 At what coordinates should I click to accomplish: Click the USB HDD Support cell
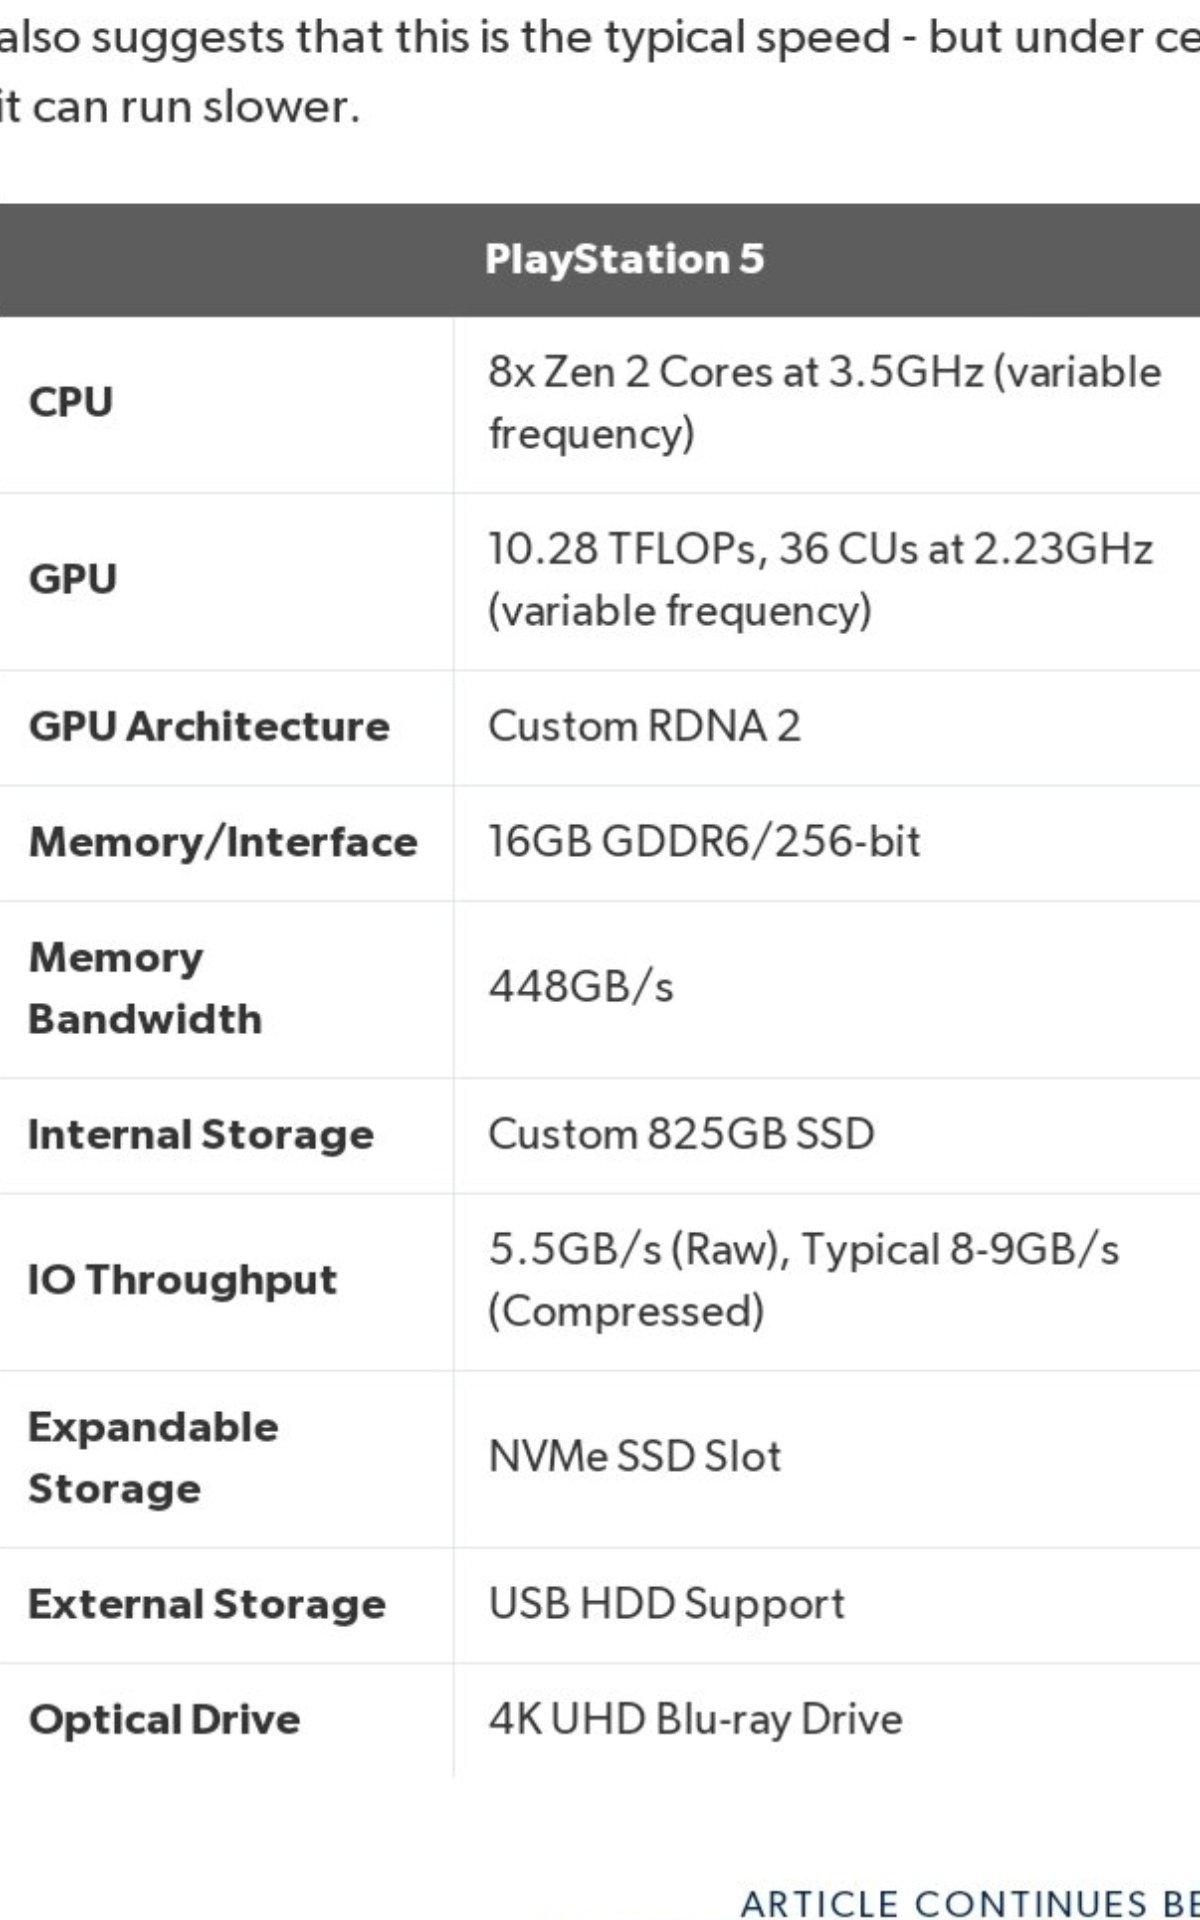click(667, 1605)
